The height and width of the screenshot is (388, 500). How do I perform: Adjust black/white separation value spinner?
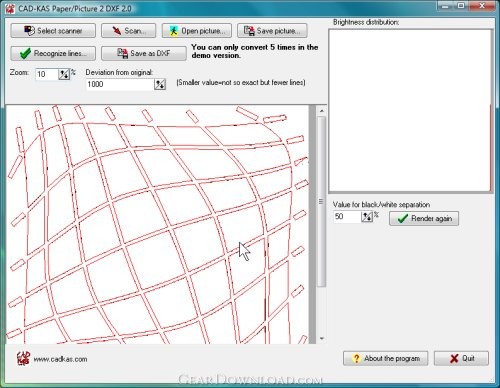pos(367,217)
